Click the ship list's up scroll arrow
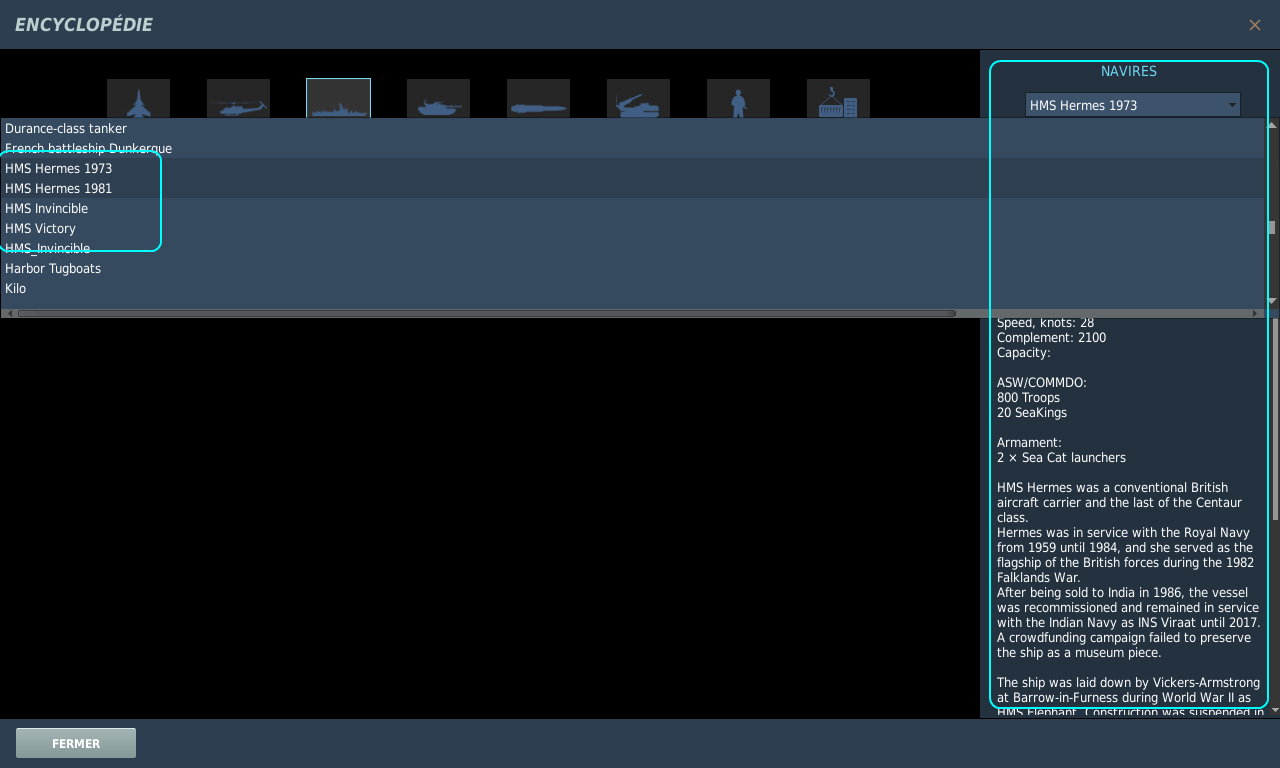Viewport: 1280px width, 768px height. [1272, 125]
